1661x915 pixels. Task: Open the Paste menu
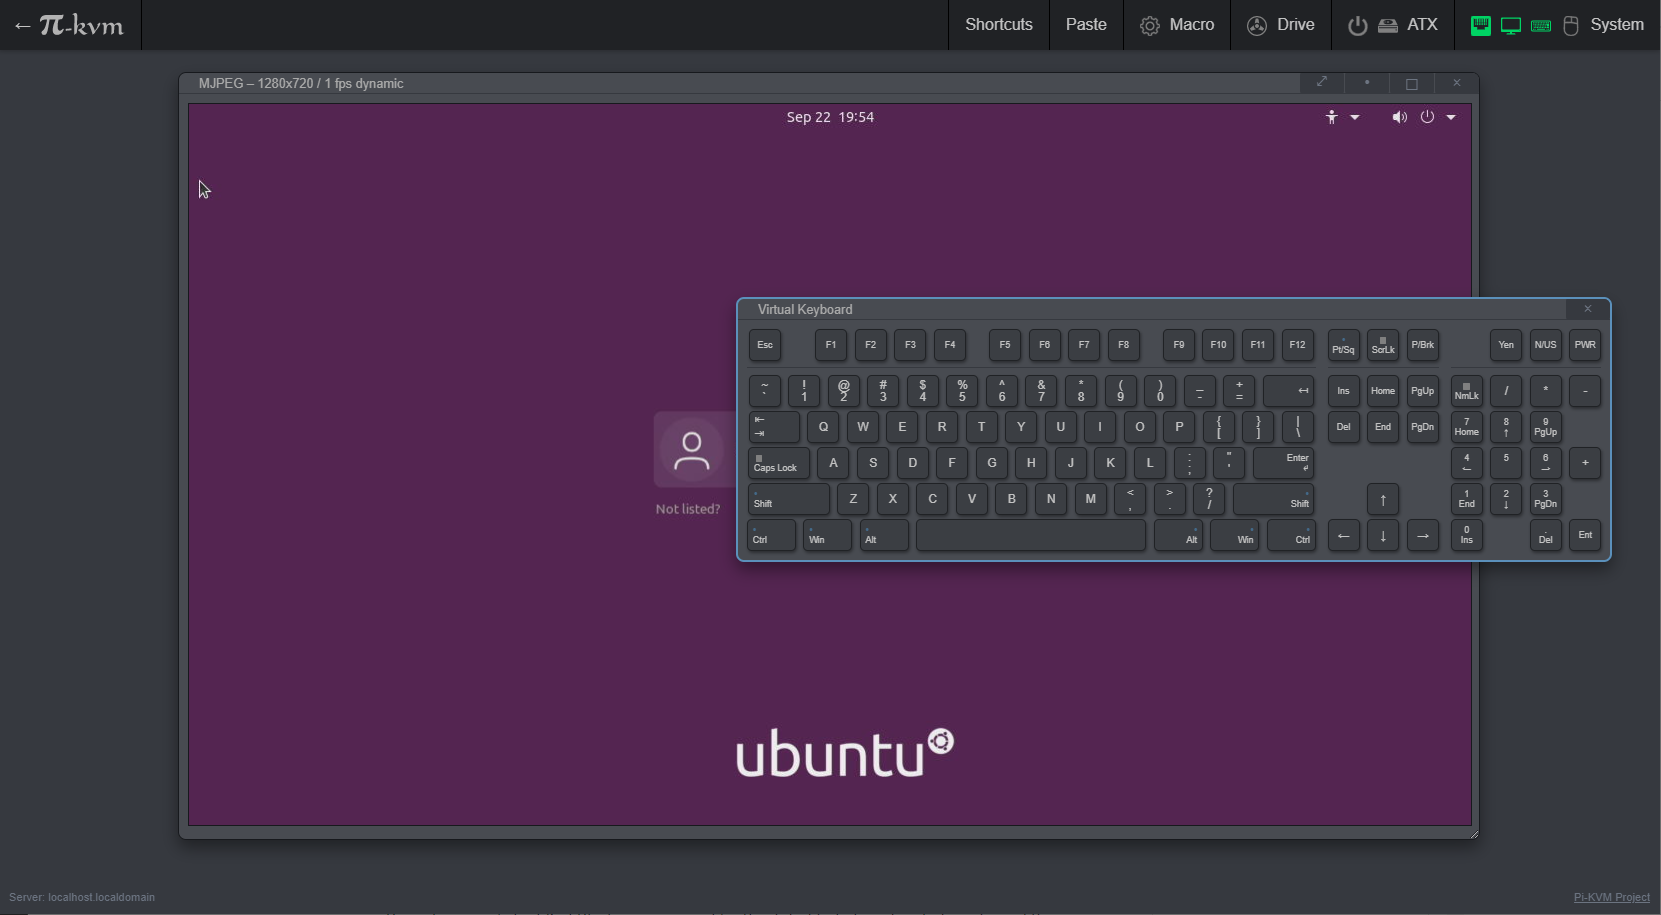(1086, 25)
